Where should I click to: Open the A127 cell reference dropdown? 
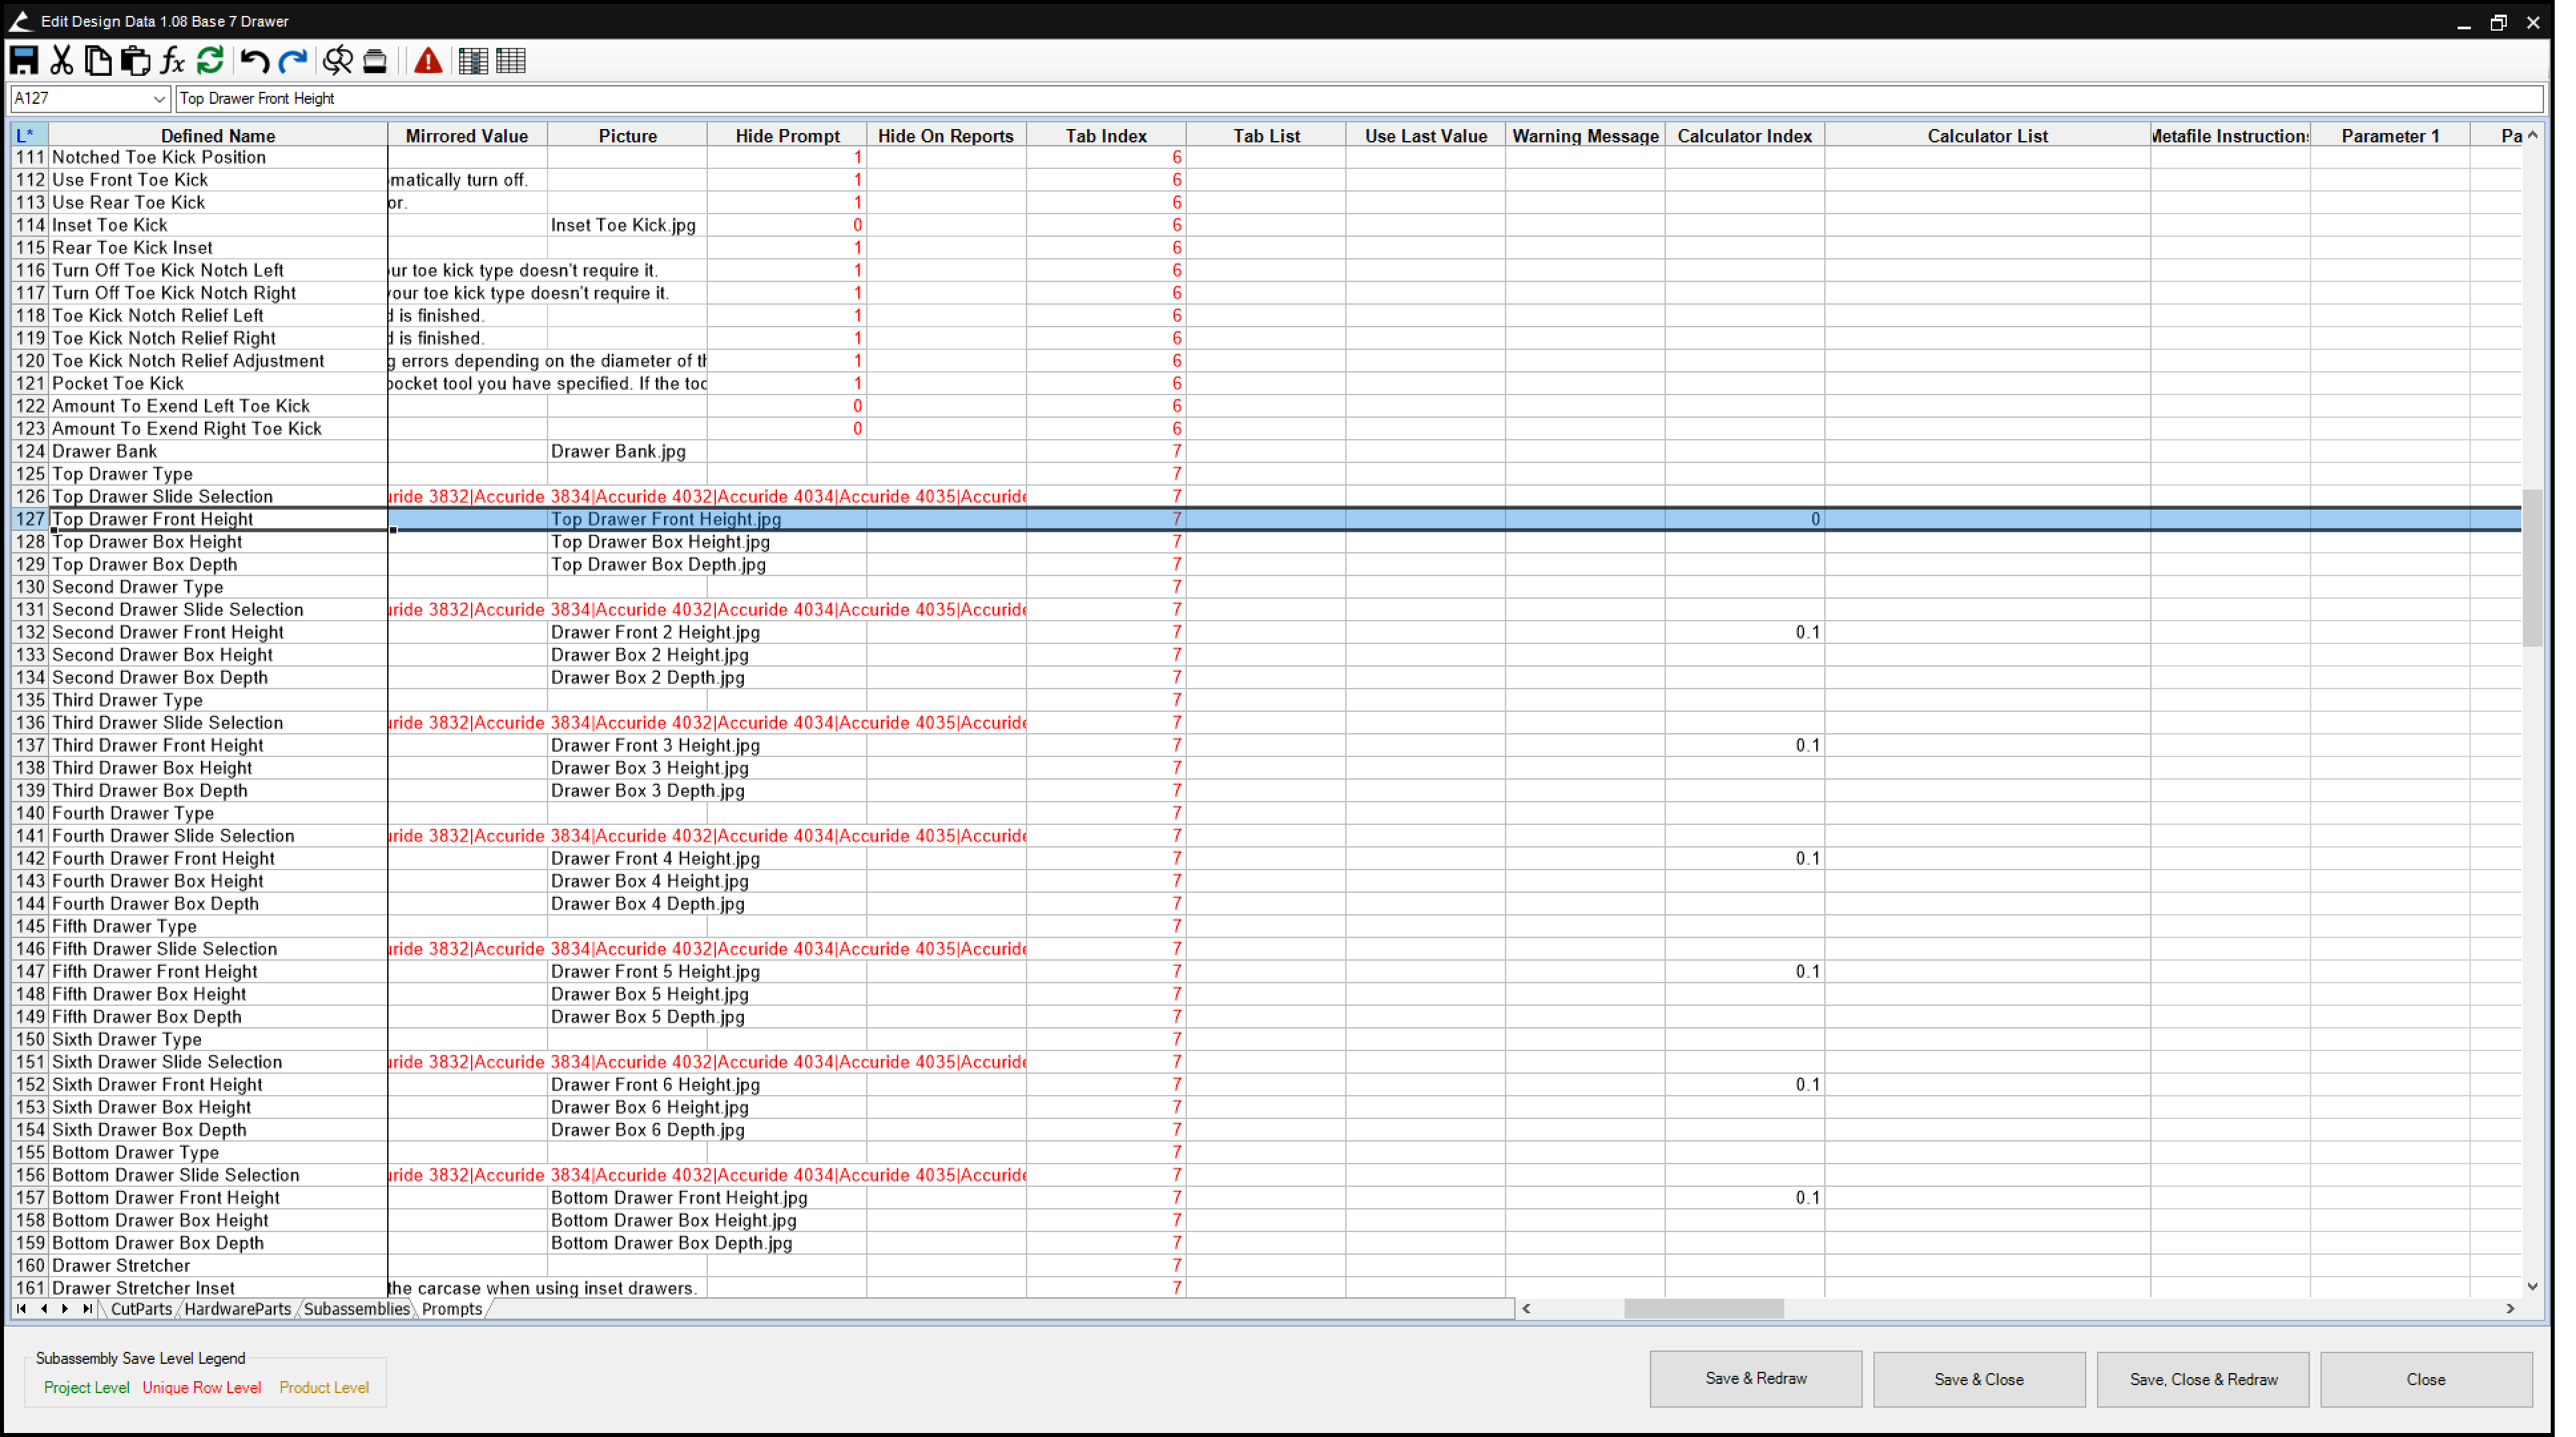pyautogui.click(x=158, y=98)
